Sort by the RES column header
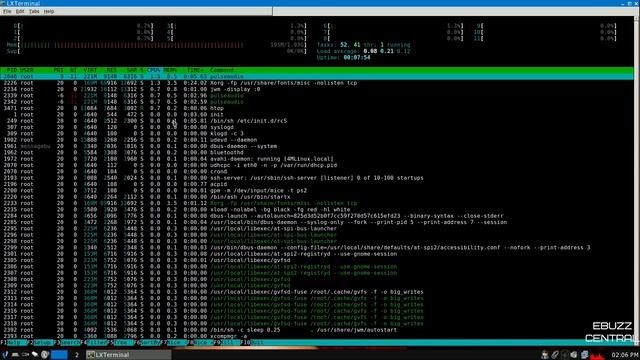The width and height of the screenshot is (640, 360). pos(111,70)
